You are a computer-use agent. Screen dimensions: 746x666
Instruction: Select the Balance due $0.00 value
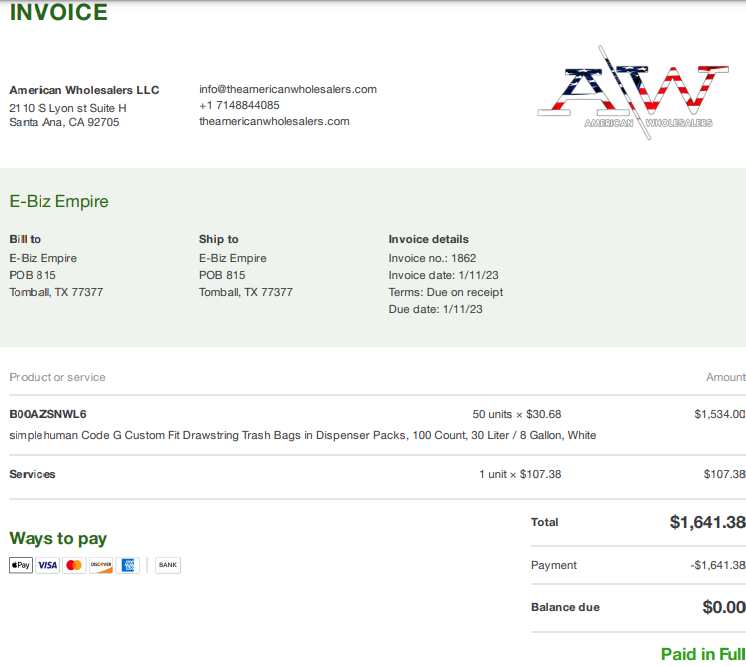pos(724,607)
